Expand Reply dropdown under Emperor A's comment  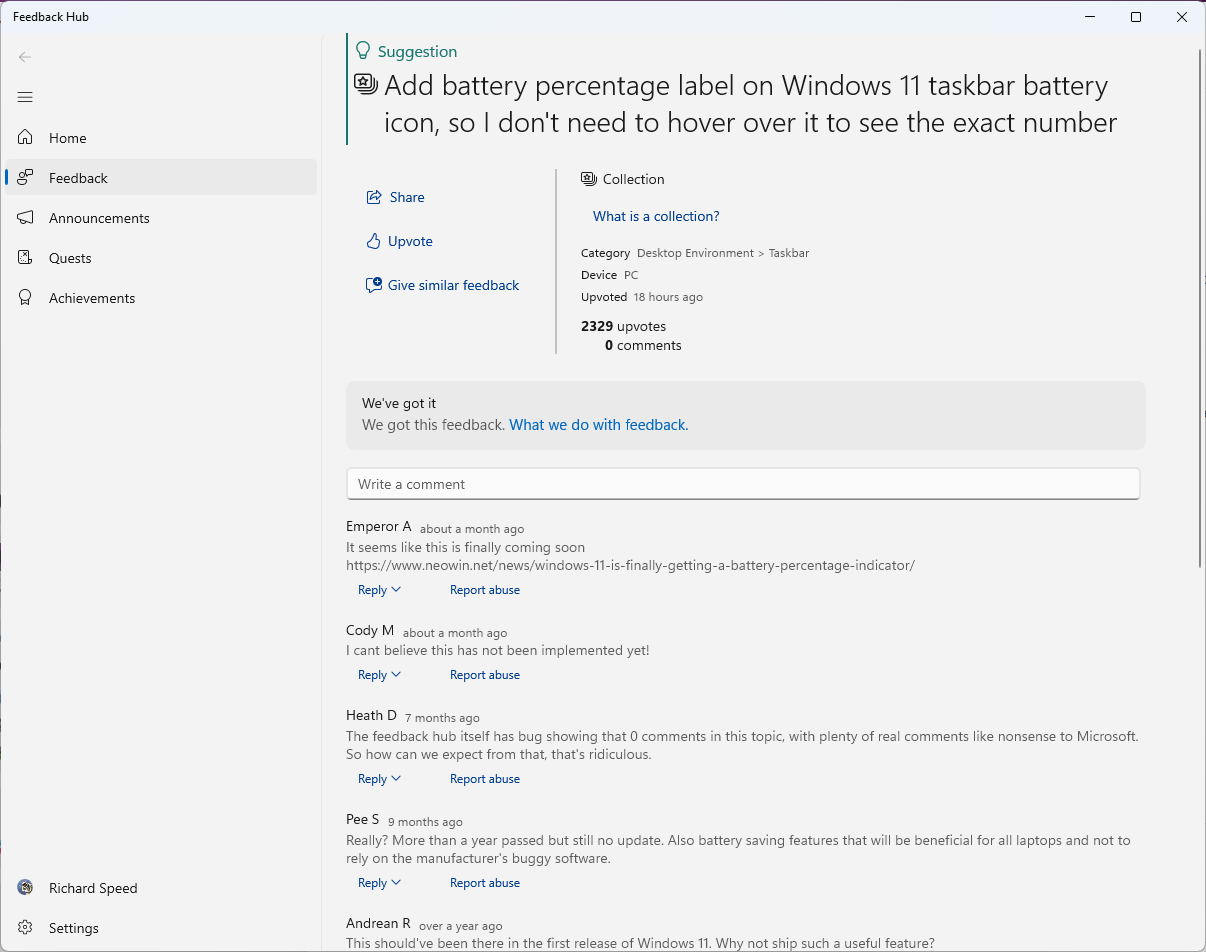pos(380,590)
